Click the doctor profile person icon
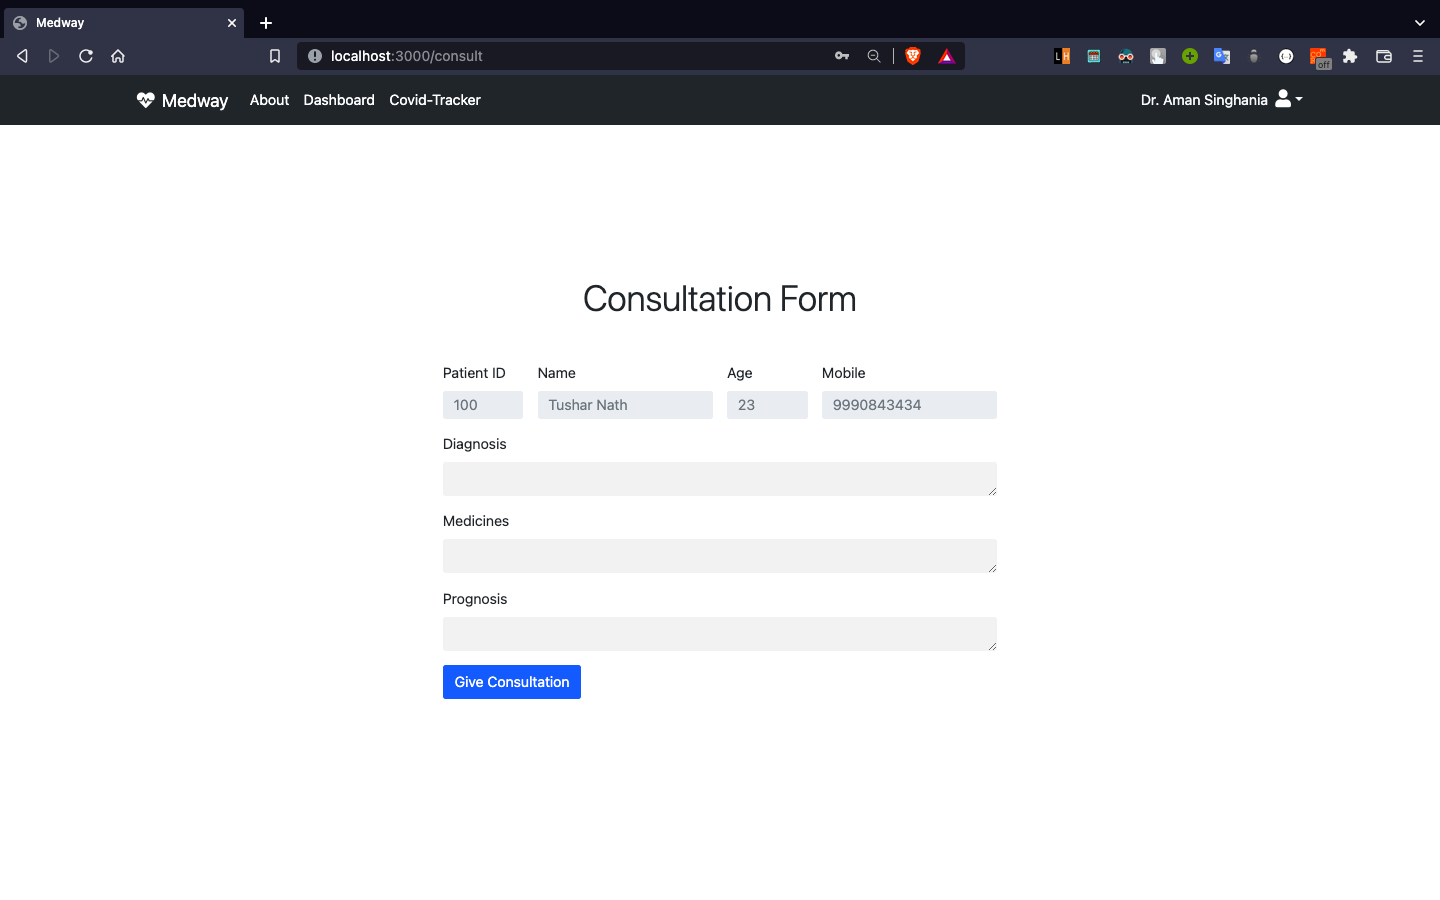This screenshot has width=1440, height=900. click(x=1281, y=99)
